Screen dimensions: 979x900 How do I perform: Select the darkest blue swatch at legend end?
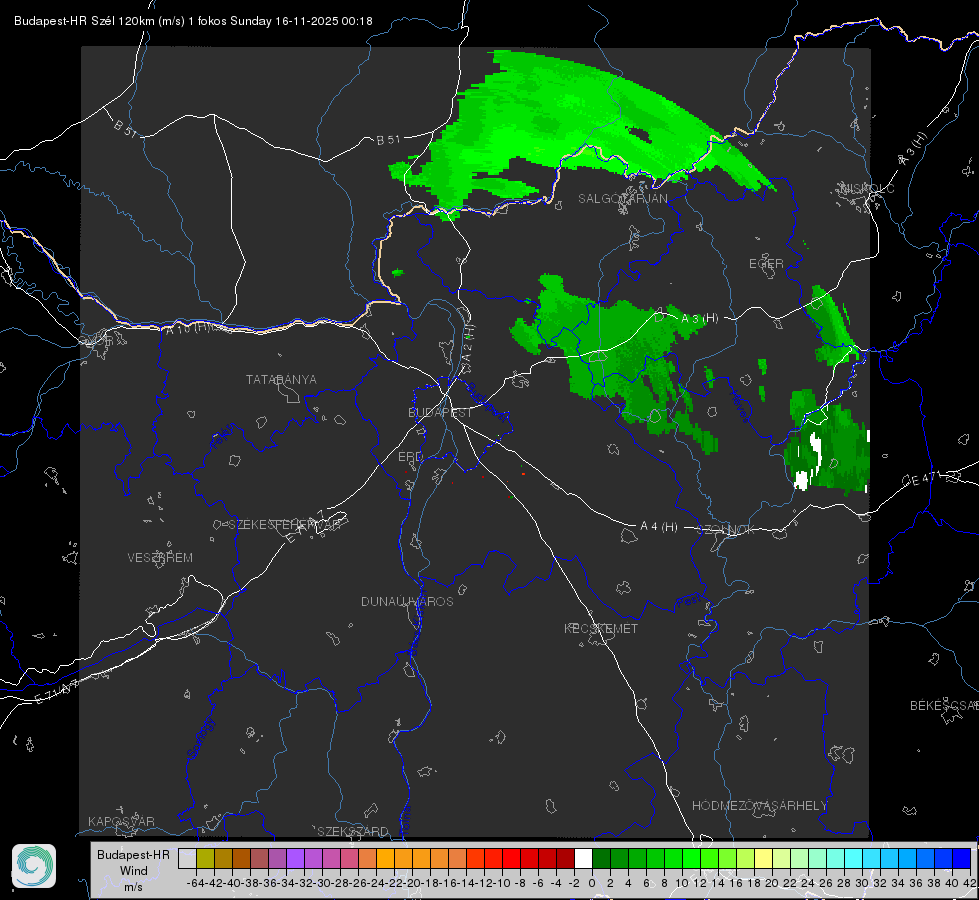pos(962,858)
